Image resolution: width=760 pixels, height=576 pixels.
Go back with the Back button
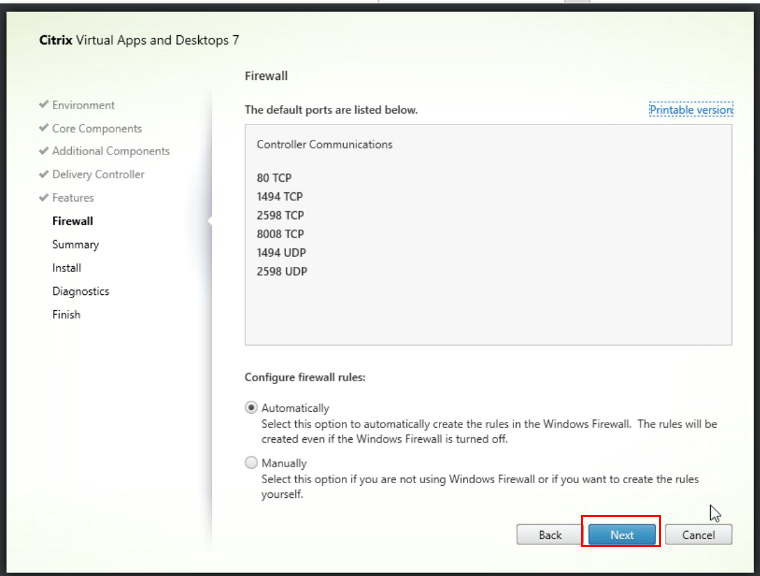click(x=550, y=535)
